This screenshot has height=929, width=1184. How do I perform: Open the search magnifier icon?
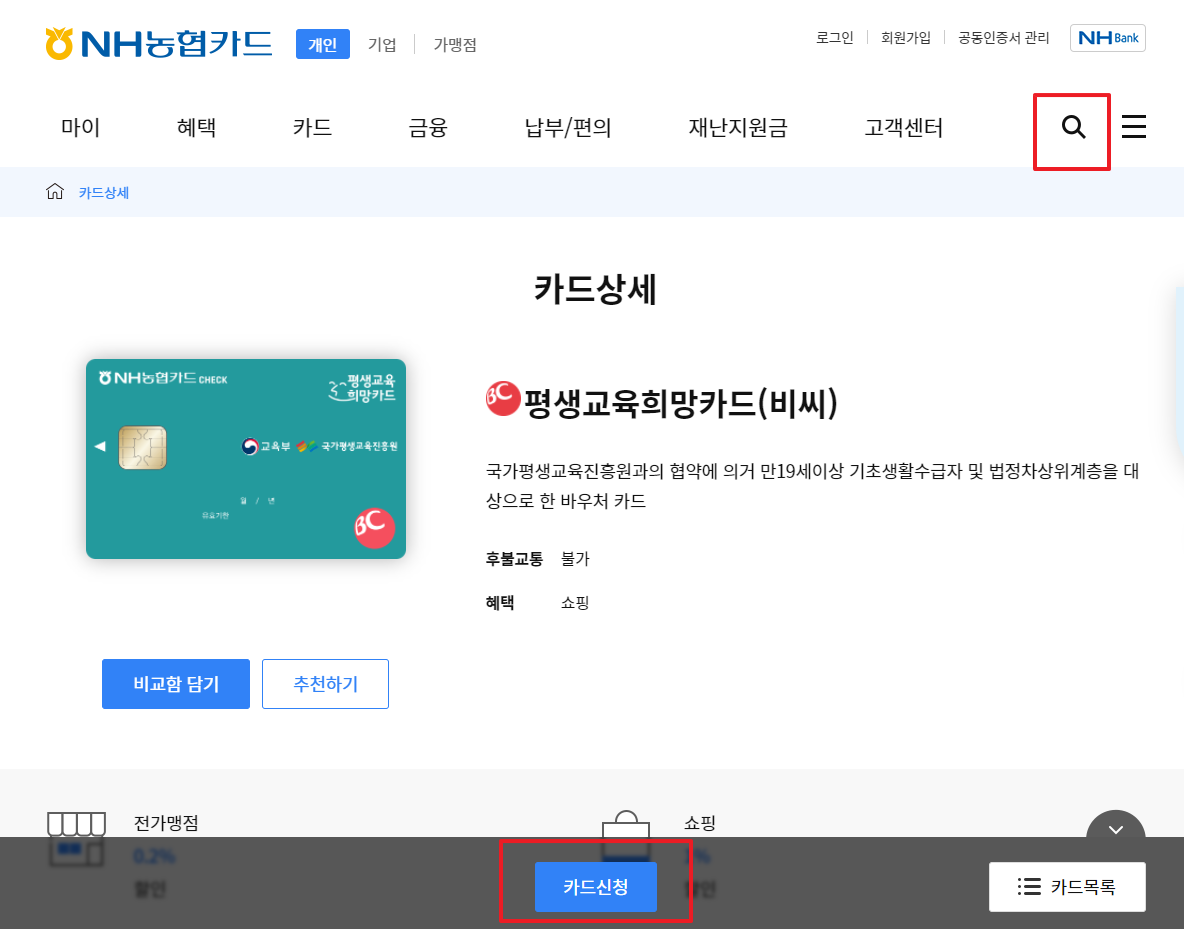pos(1073,127)
